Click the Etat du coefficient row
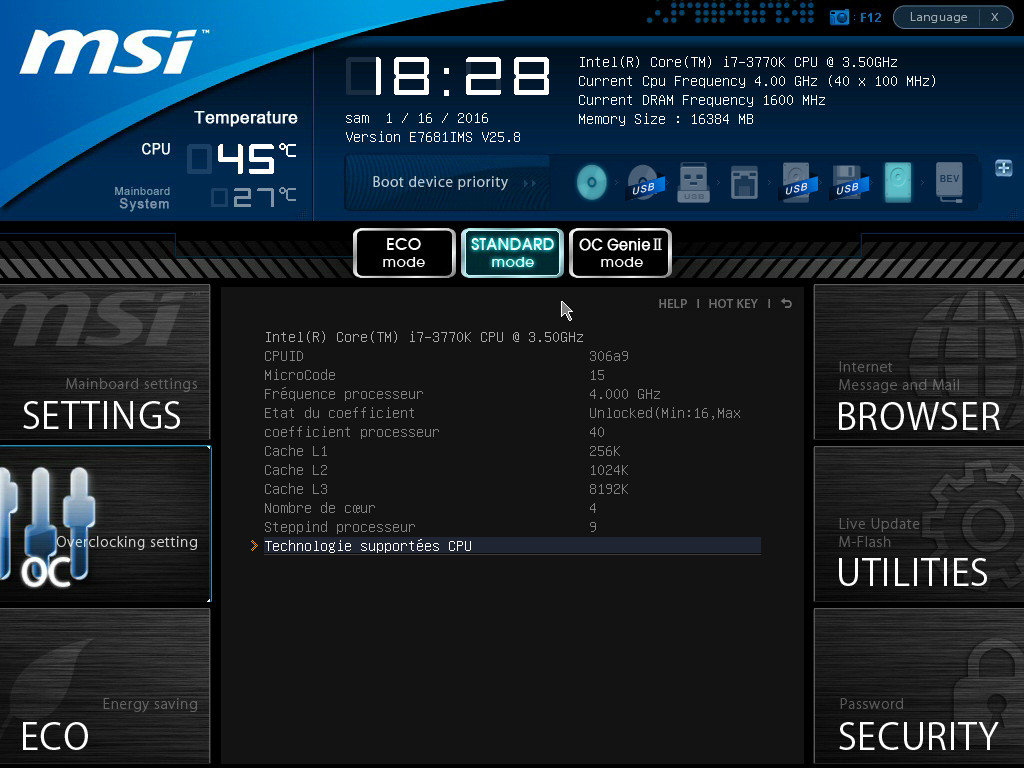This screenshot has height=768, width=1024. click(512, 413)
